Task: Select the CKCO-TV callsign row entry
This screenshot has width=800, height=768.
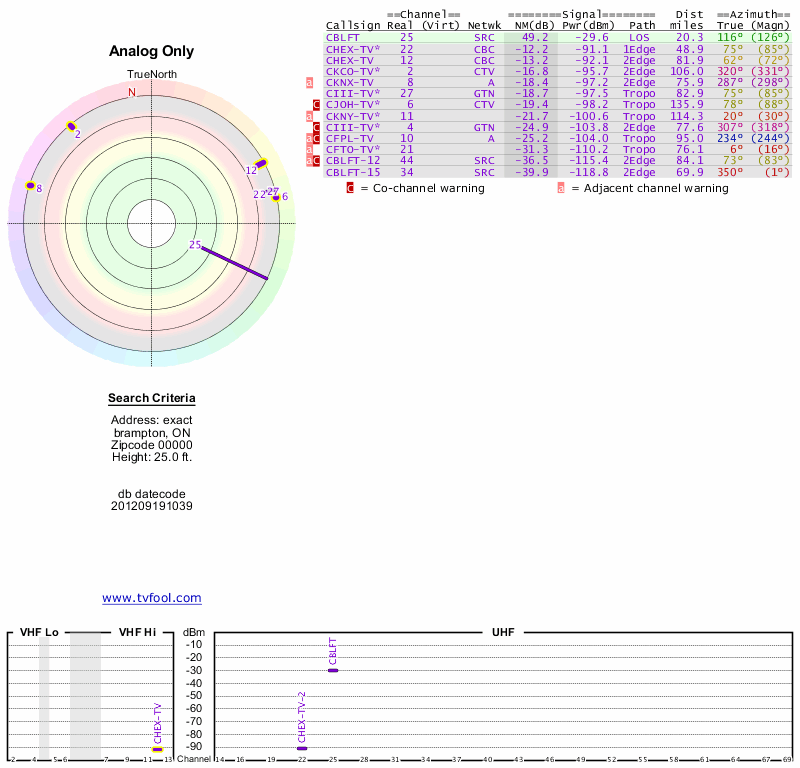Action: pyautogui.click(x=352, y=71)
